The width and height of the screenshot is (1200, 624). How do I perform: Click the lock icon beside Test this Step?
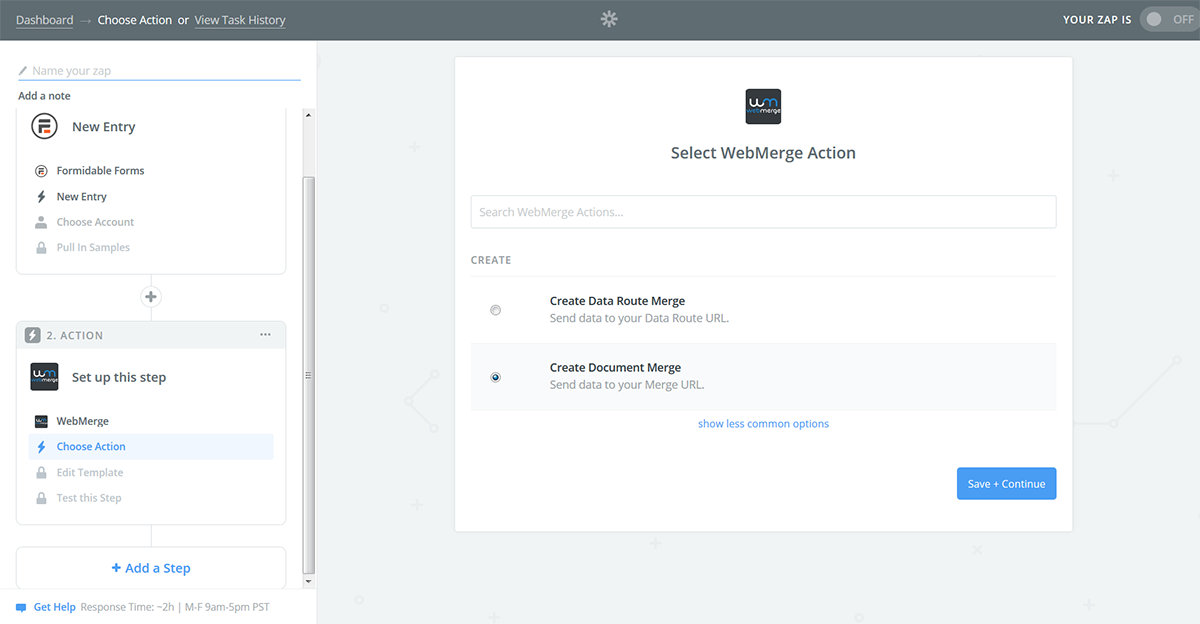(41, 498)
